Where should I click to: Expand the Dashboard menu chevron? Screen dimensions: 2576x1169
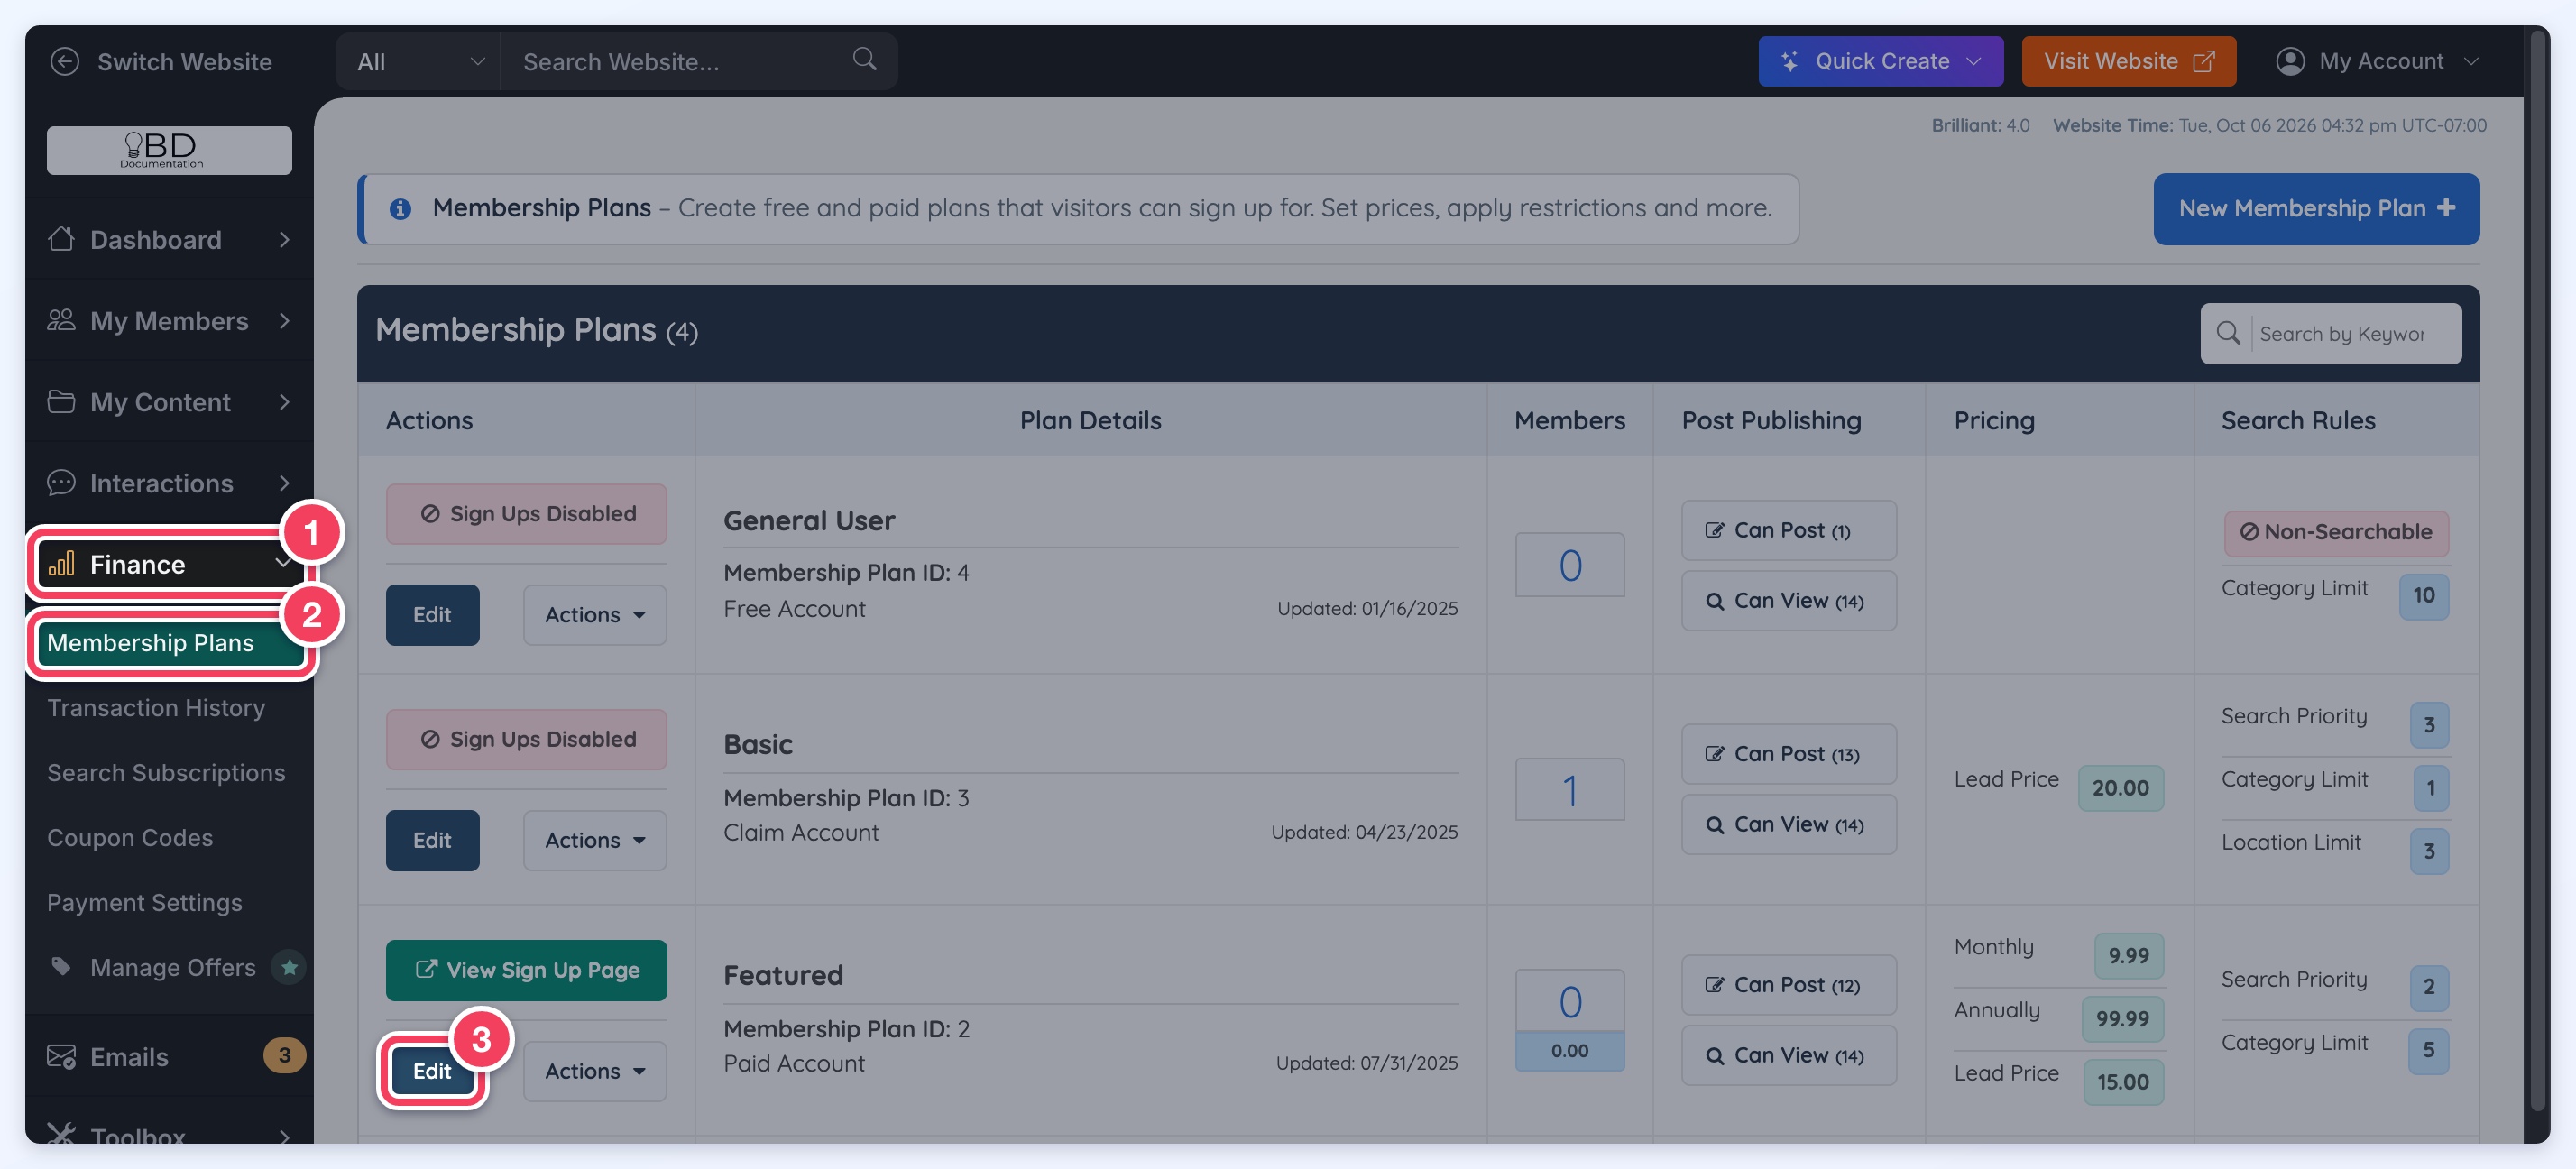pos(284,239)
